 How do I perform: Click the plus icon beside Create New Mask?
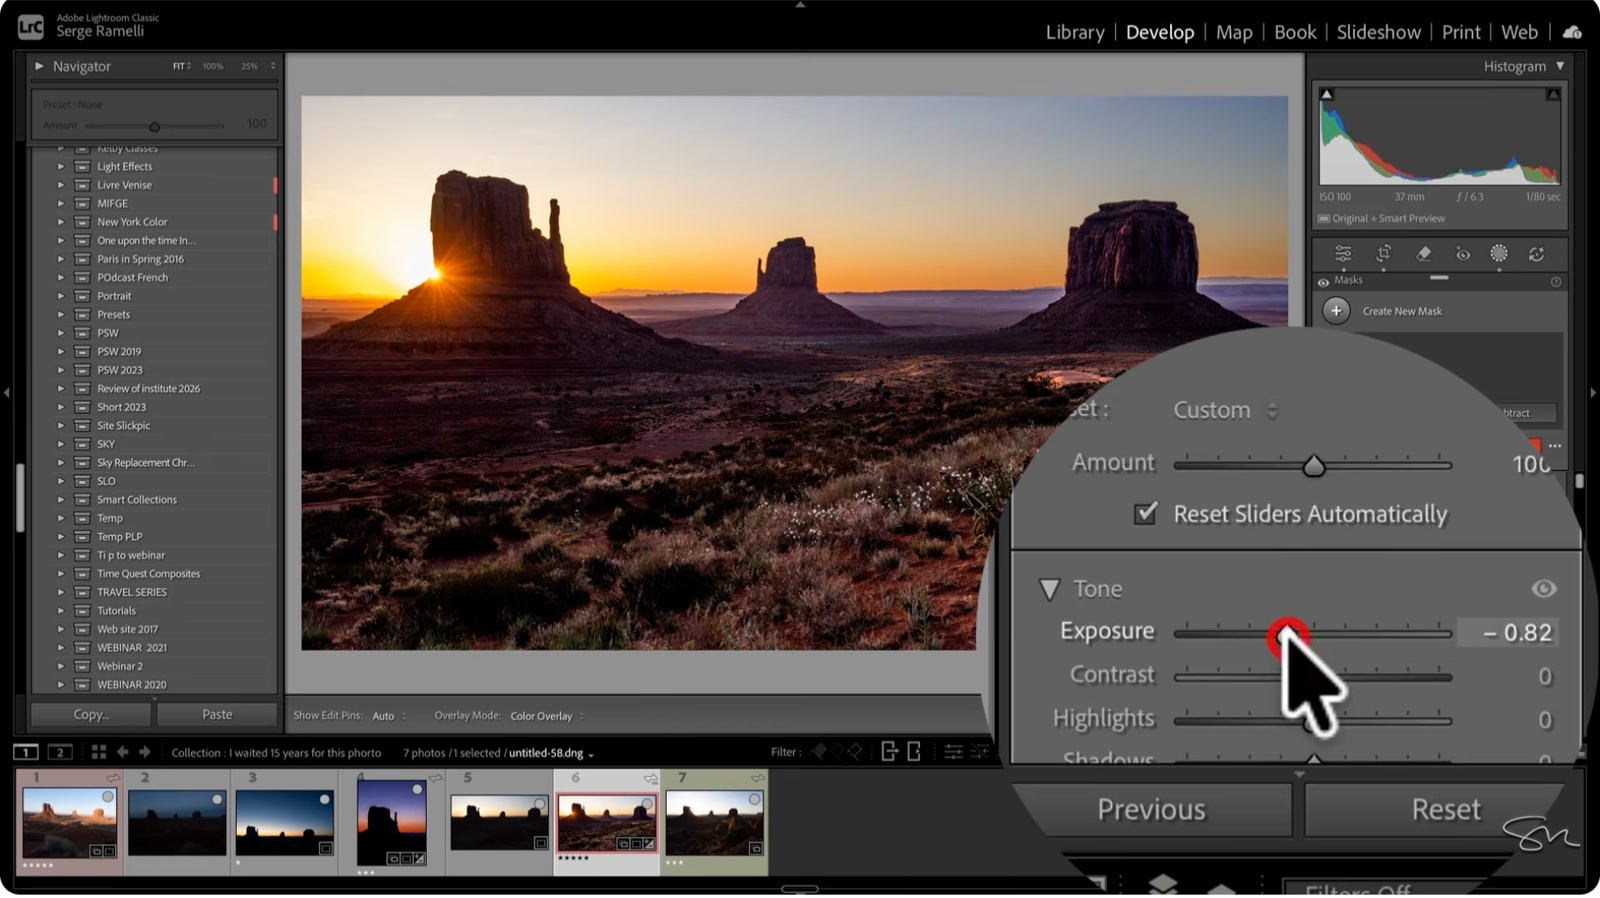point(1336,311)
